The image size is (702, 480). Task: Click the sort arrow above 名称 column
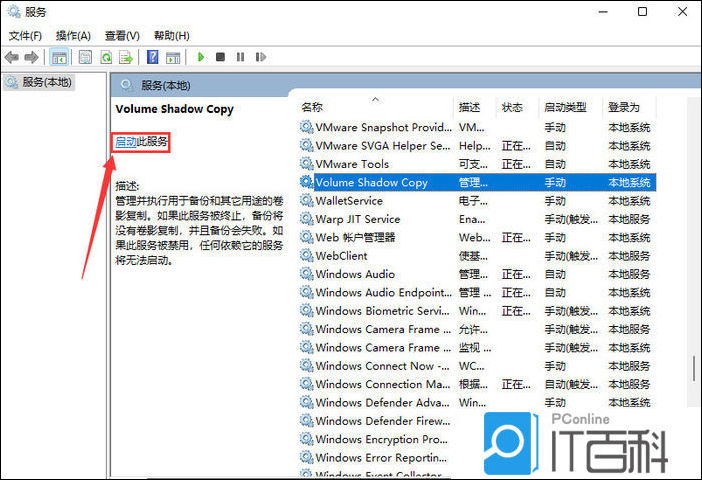tap(375, 99)
